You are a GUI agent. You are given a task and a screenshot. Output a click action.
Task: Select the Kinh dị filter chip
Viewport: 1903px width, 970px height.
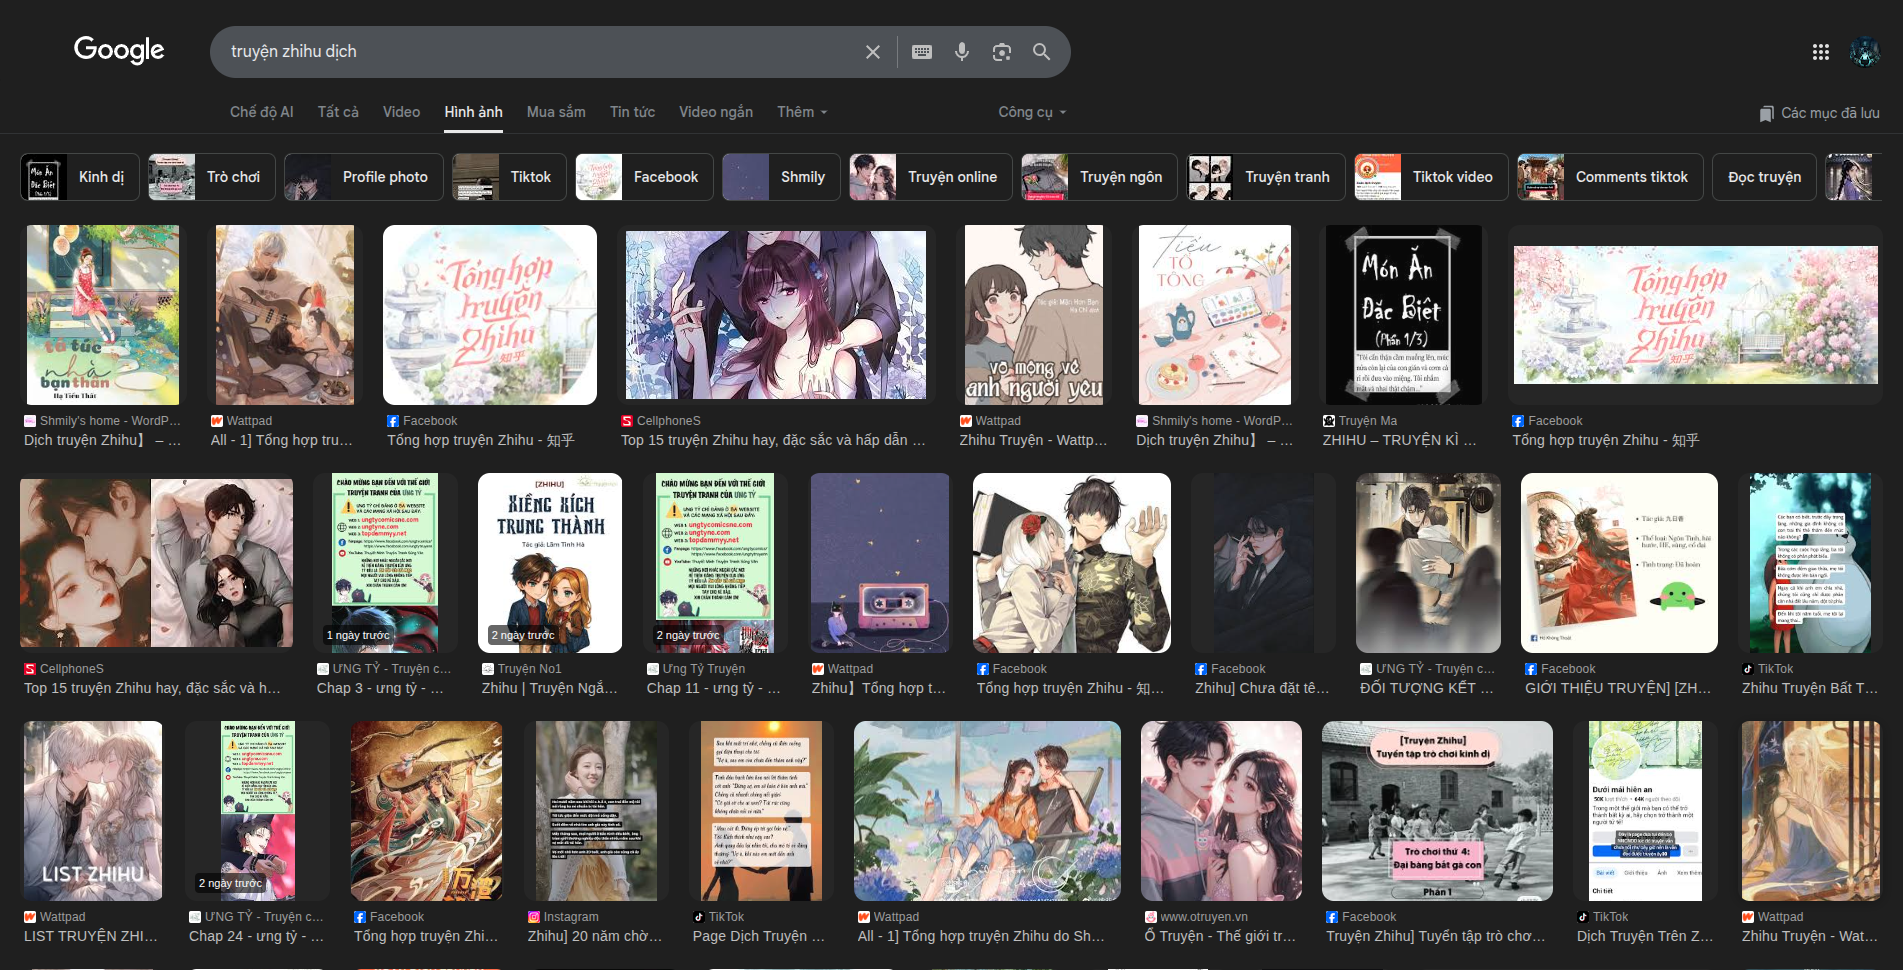click(x=80, y=177)
